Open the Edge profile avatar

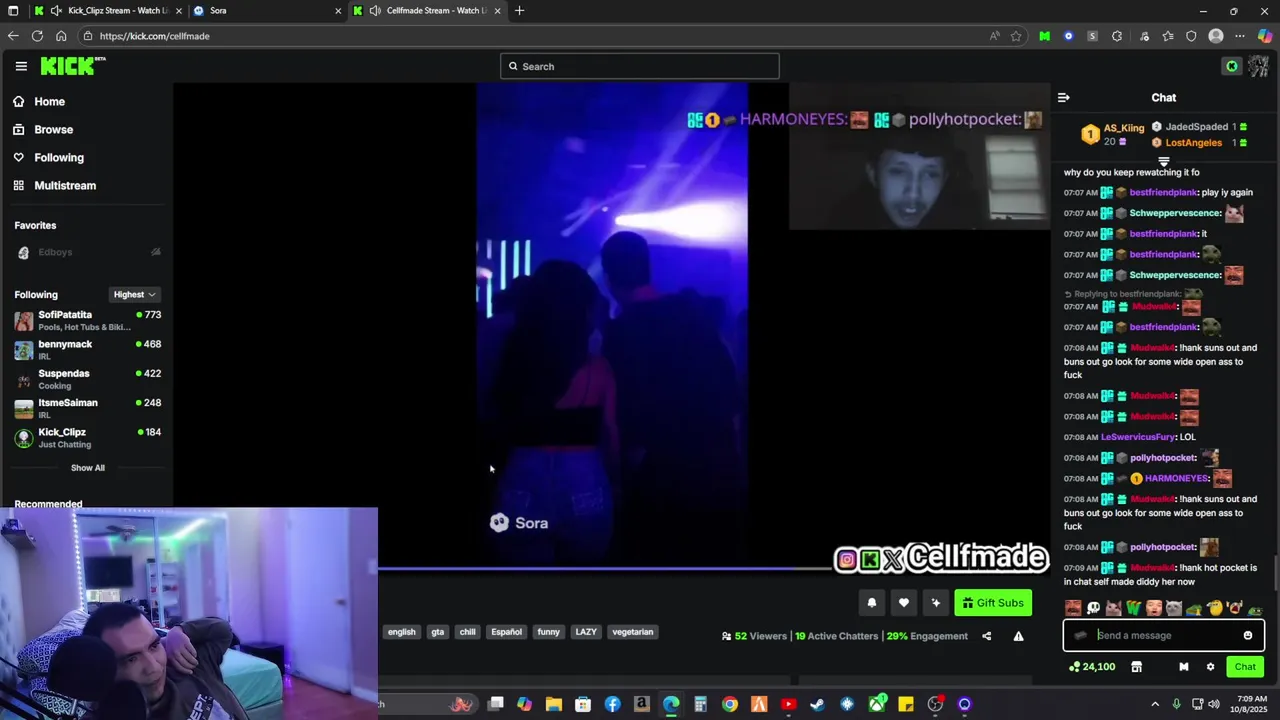click(1216, 36)
